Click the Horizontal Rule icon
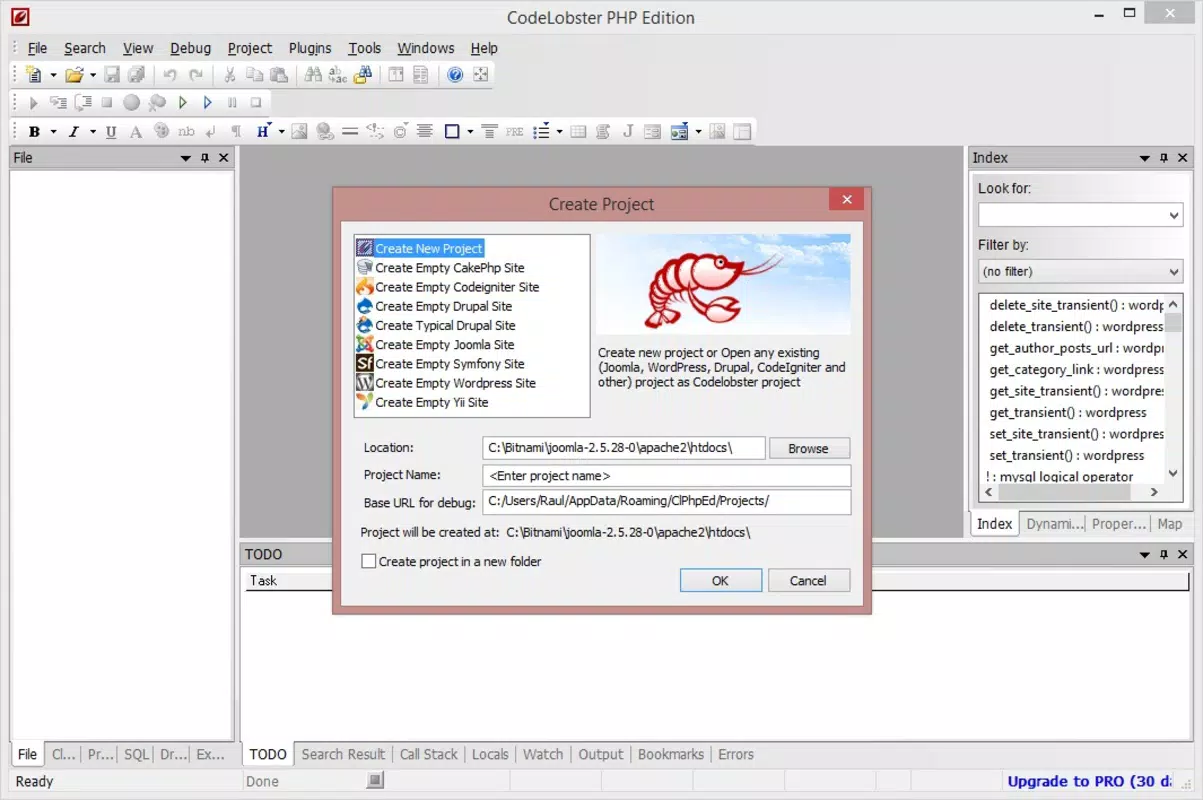Viewport: 1203px width, 800px height. (x=350, y=131)
